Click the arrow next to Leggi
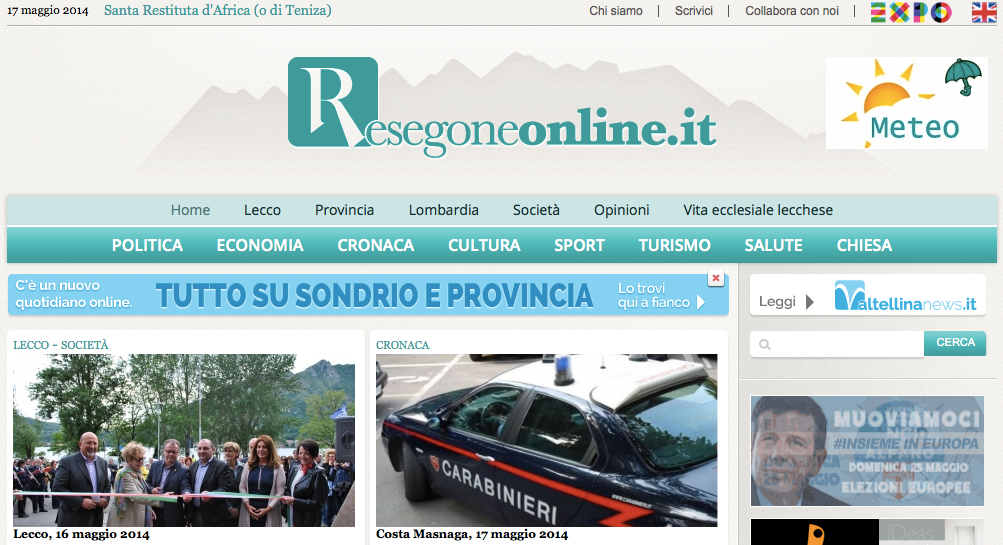The image size is (1003, 545). pyautogui.click(x=810, y=302)
